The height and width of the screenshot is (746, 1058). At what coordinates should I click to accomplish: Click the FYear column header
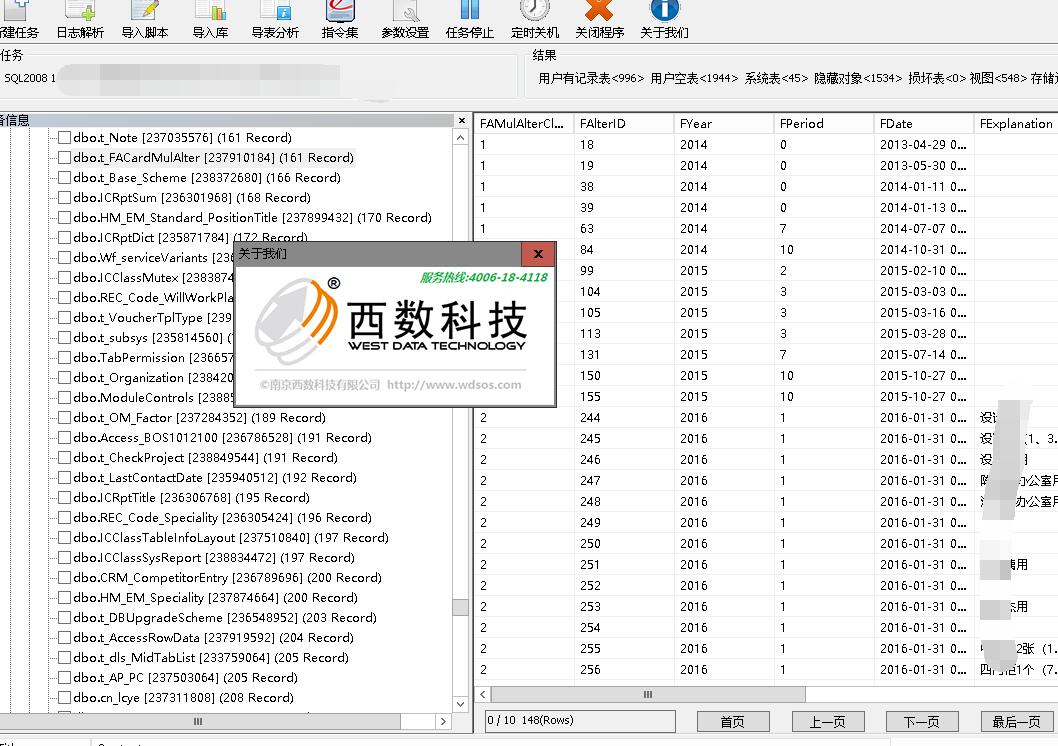(x=723, y=123)
